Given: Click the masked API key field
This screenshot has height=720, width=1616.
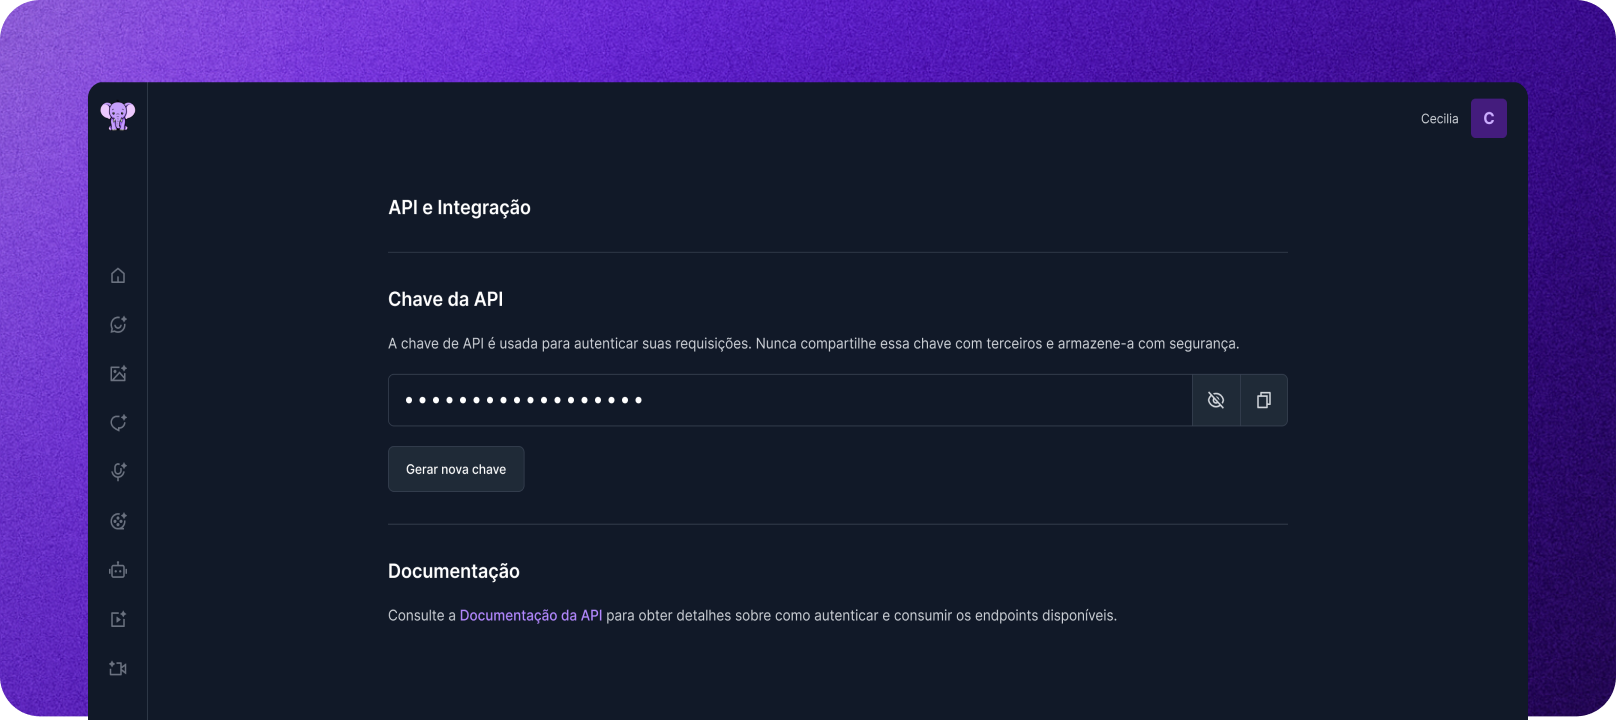Looking at the screenshot, I should click(x=790, y=400).
